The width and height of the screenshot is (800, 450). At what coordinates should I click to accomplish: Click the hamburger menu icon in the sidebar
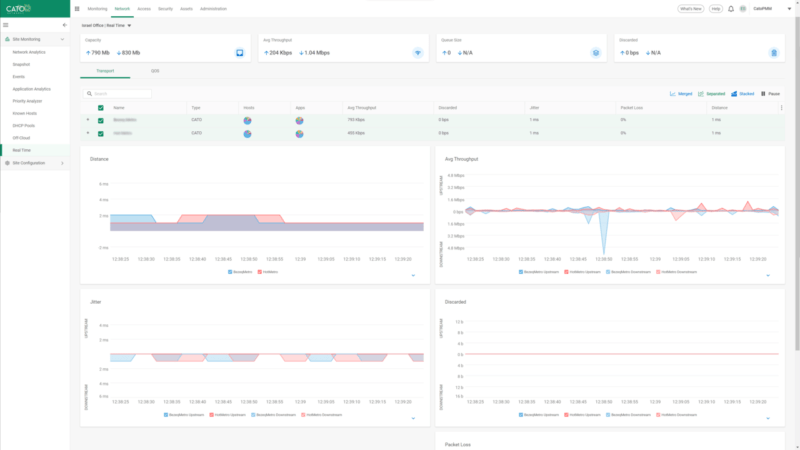coord(8,24)
